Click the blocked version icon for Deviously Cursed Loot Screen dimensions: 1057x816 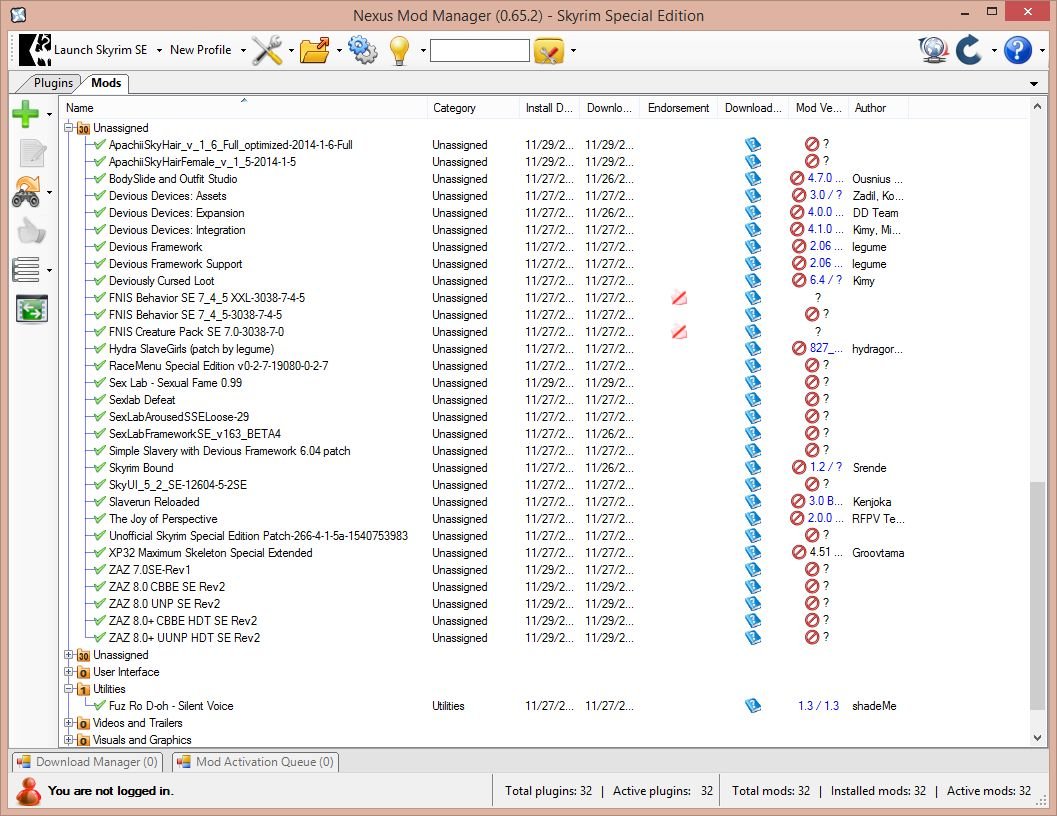799,280
